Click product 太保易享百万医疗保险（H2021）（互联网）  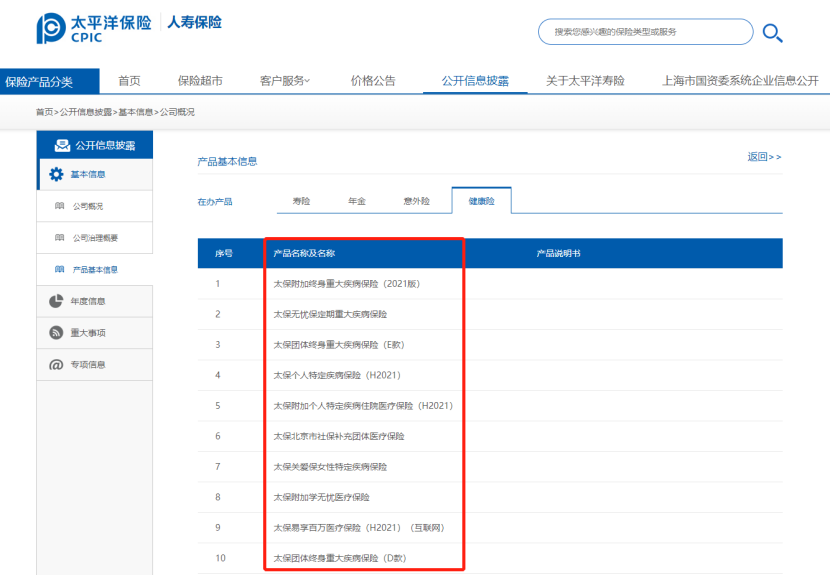tap(359, 528)
